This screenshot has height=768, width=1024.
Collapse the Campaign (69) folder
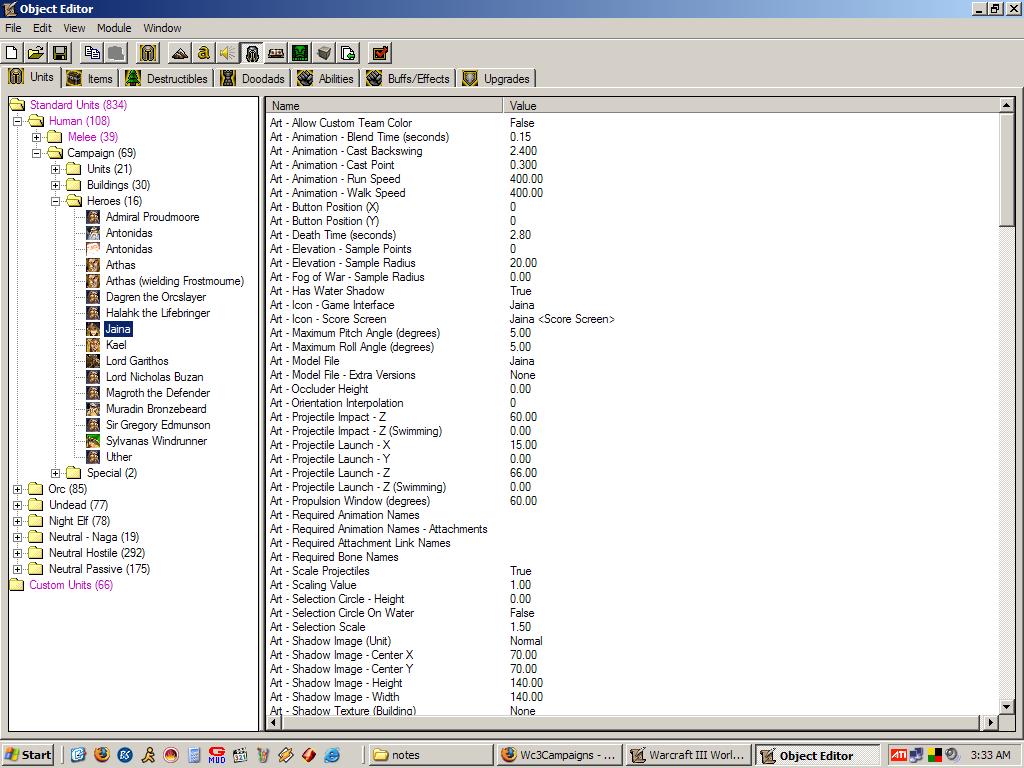[x=37, y=153]
